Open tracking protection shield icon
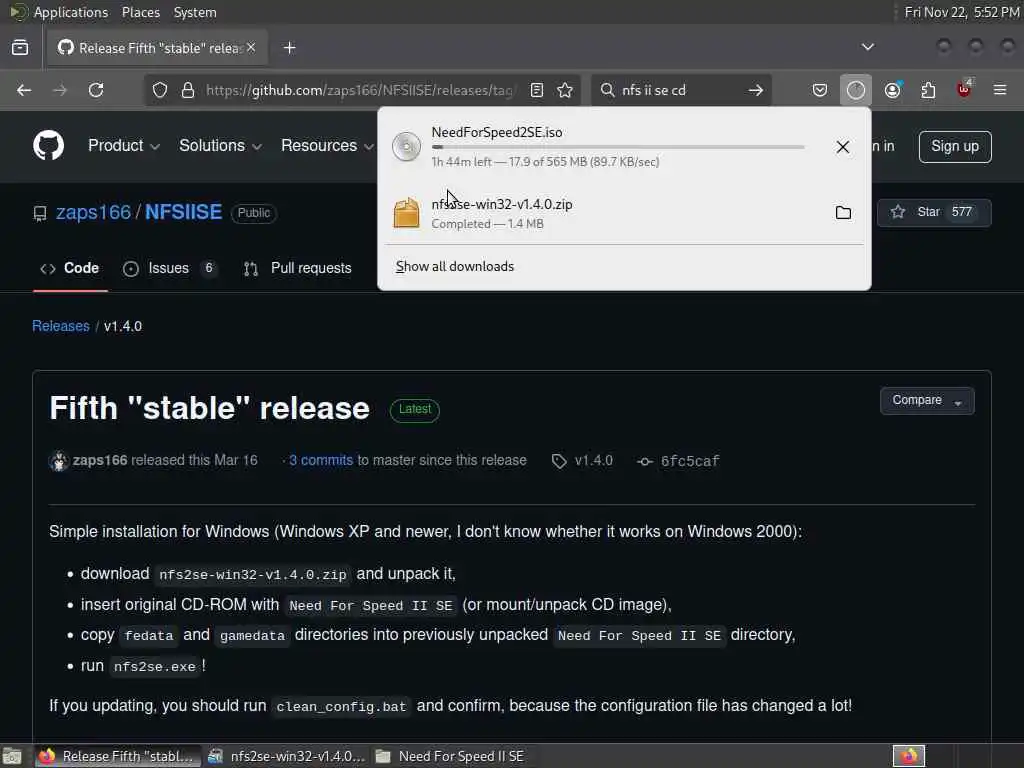 160,90
